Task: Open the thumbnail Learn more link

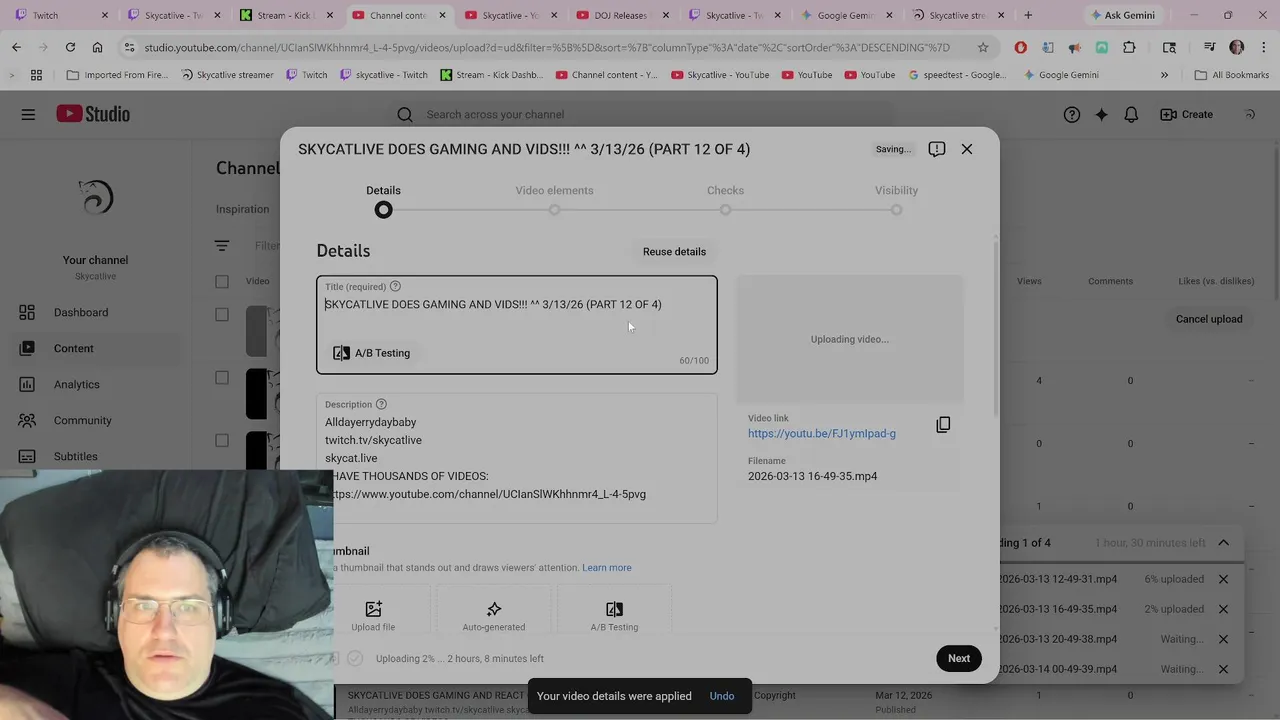Action: click(x=607, y=568)
